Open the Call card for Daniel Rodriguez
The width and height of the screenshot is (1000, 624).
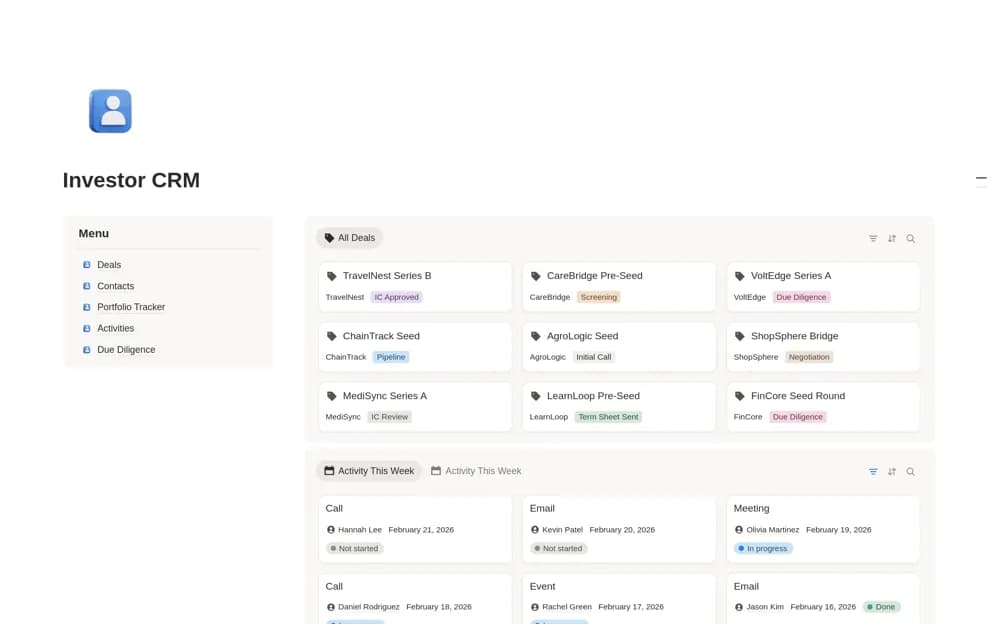pyautogui.click(x=415, y=599)
